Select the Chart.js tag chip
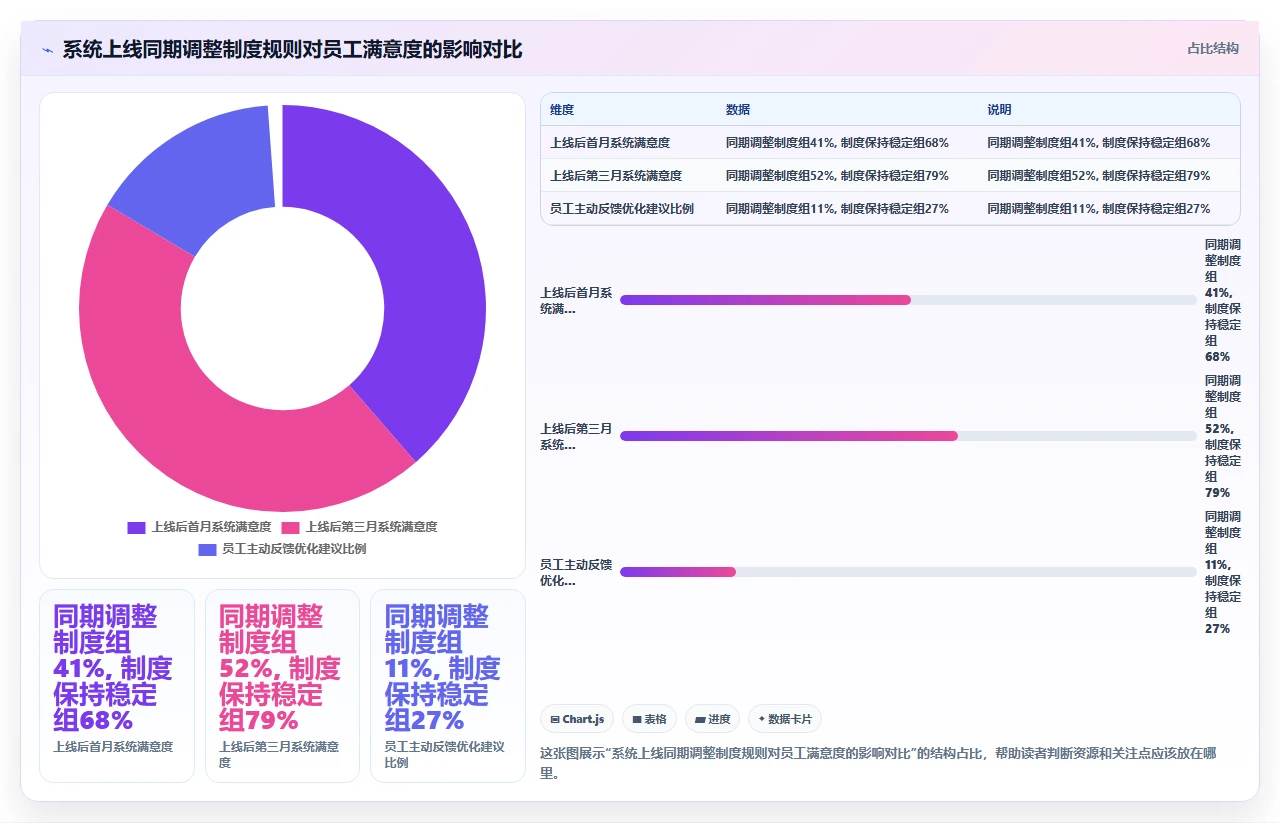 [x=577, y=719]
